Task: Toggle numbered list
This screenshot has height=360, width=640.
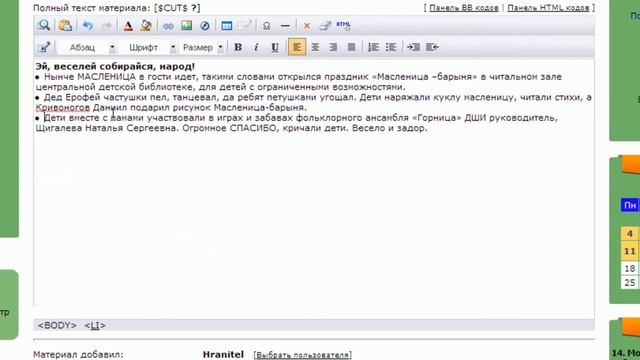Action: 373,47
